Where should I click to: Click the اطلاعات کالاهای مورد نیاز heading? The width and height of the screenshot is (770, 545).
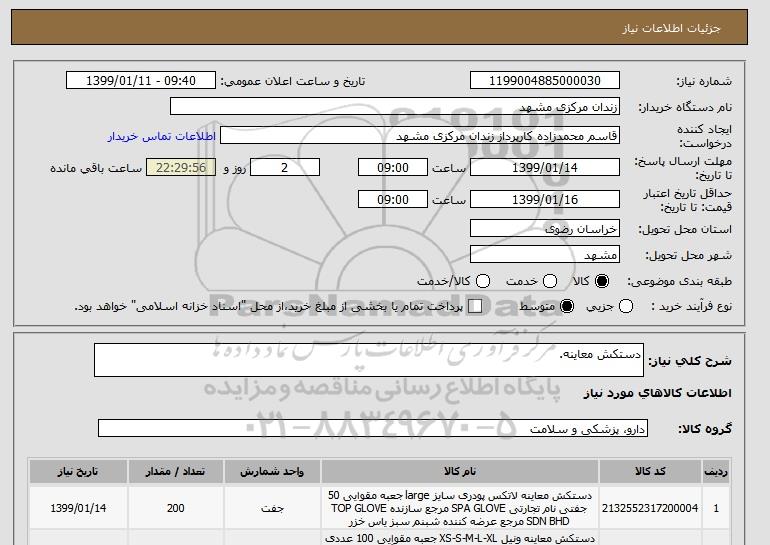[x=658, y=393]
